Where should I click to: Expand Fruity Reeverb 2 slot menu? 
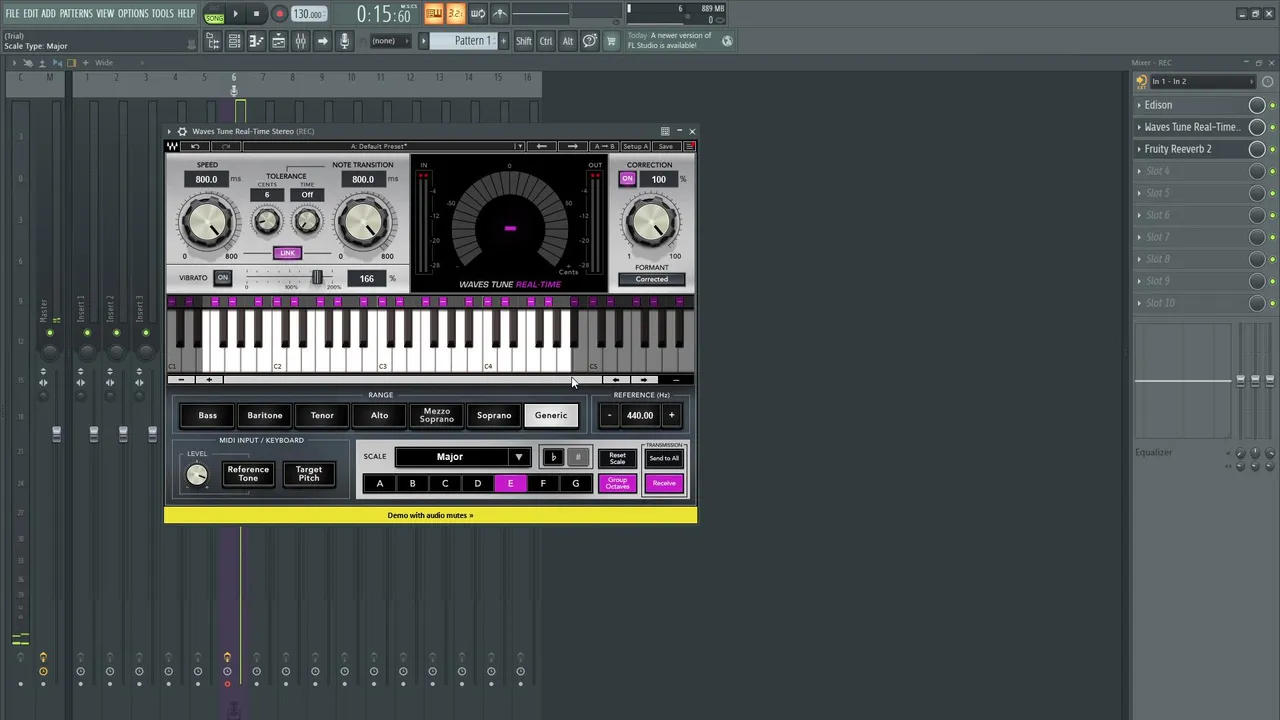tap(1139, 149)
